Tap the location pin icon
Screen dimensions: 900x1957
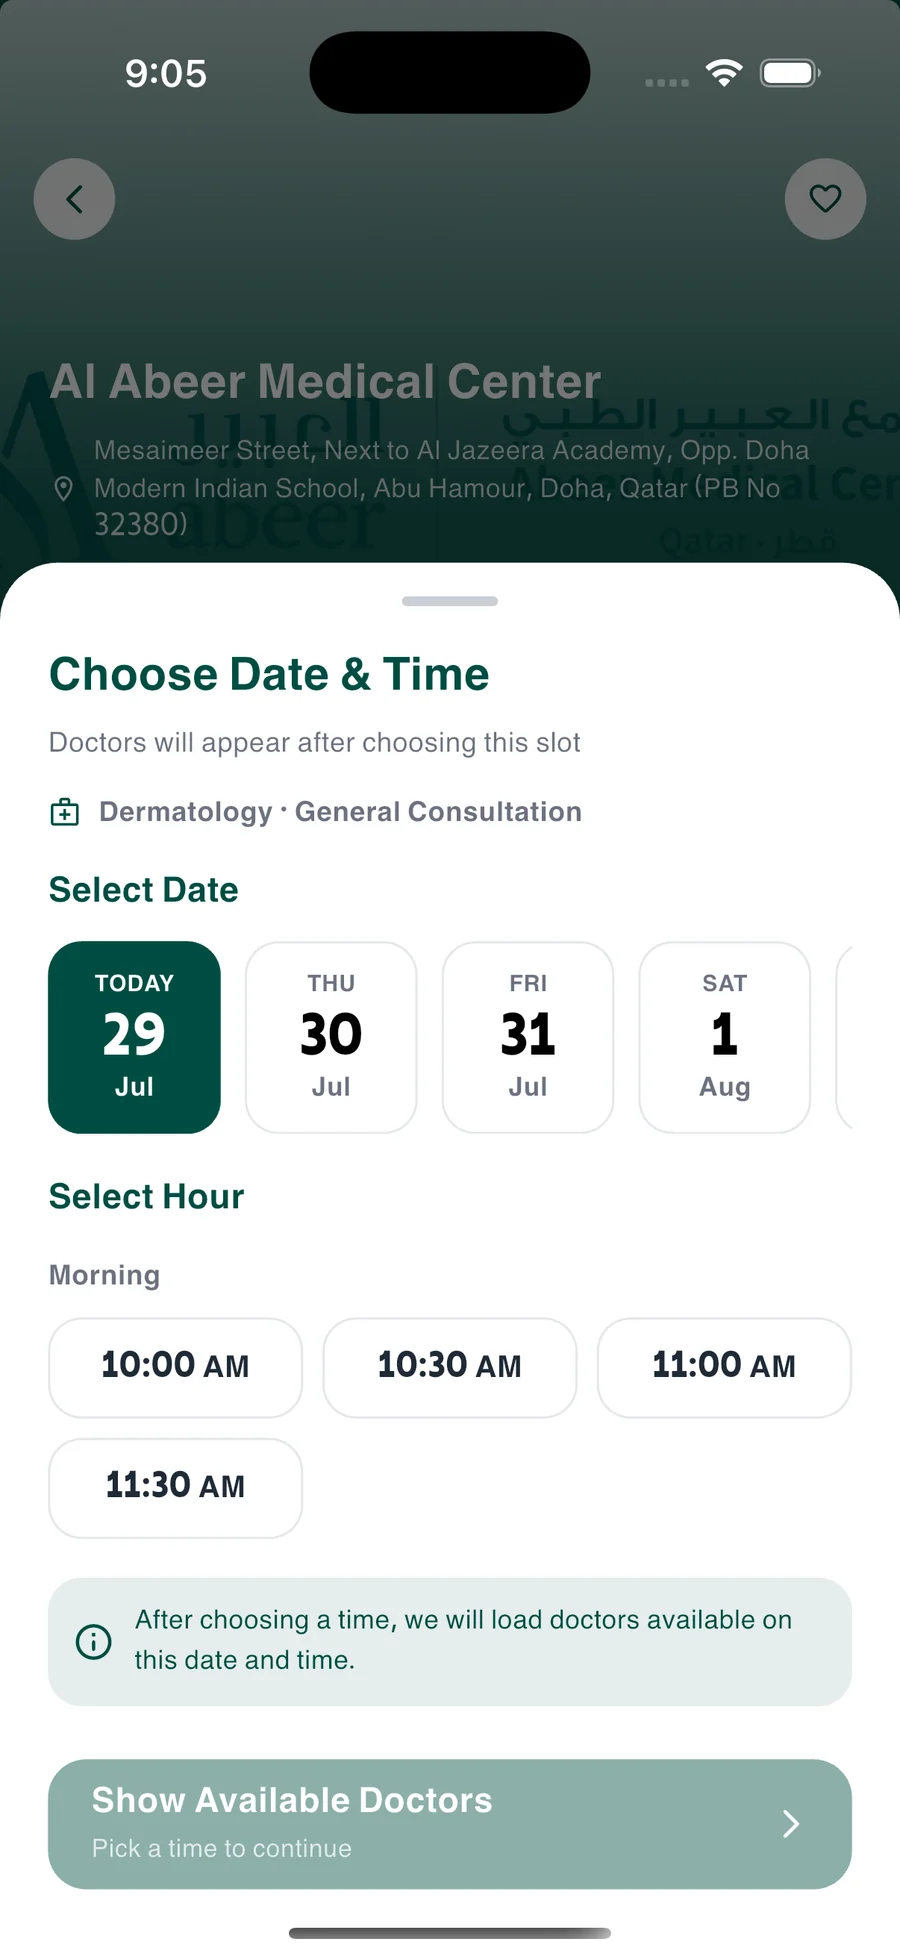pos(63,489)
